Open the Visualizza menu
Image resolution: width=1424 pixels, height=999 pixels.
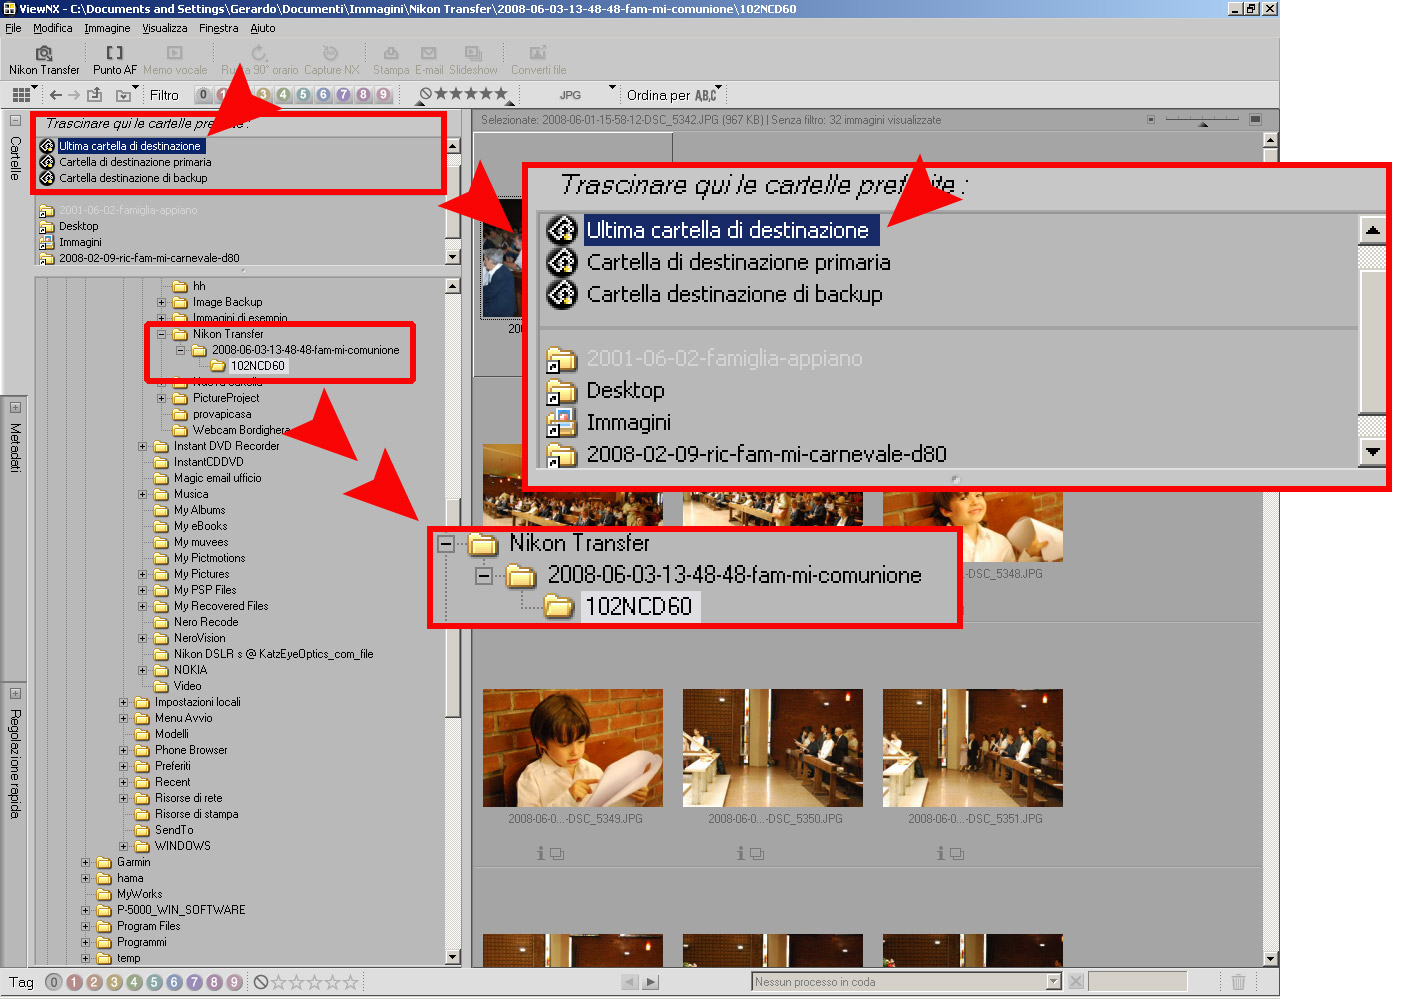164,28
